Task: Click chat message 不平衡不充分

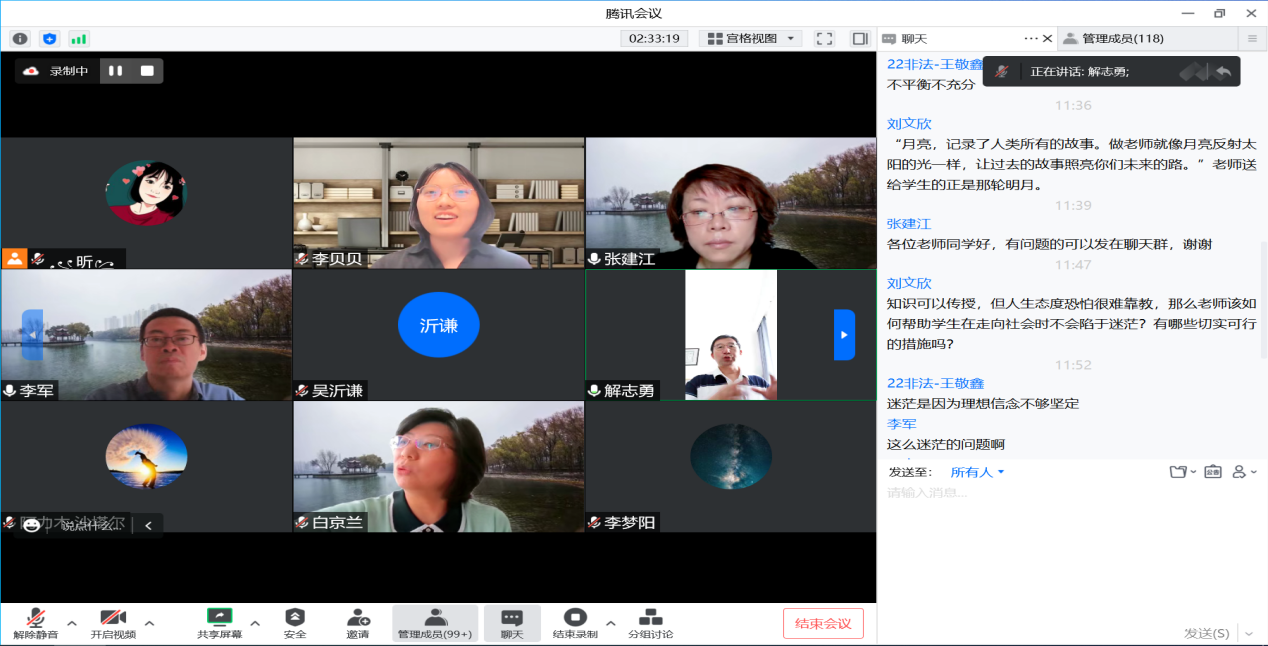Action: pos(931,84)
